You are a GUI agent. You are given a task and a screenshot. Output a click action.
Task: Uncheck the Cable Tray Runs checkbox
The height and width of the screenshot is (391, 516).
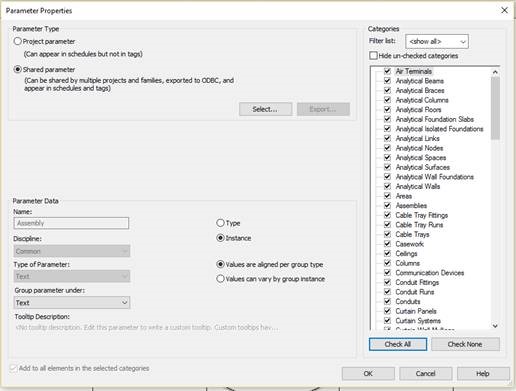tap(387, 225)
